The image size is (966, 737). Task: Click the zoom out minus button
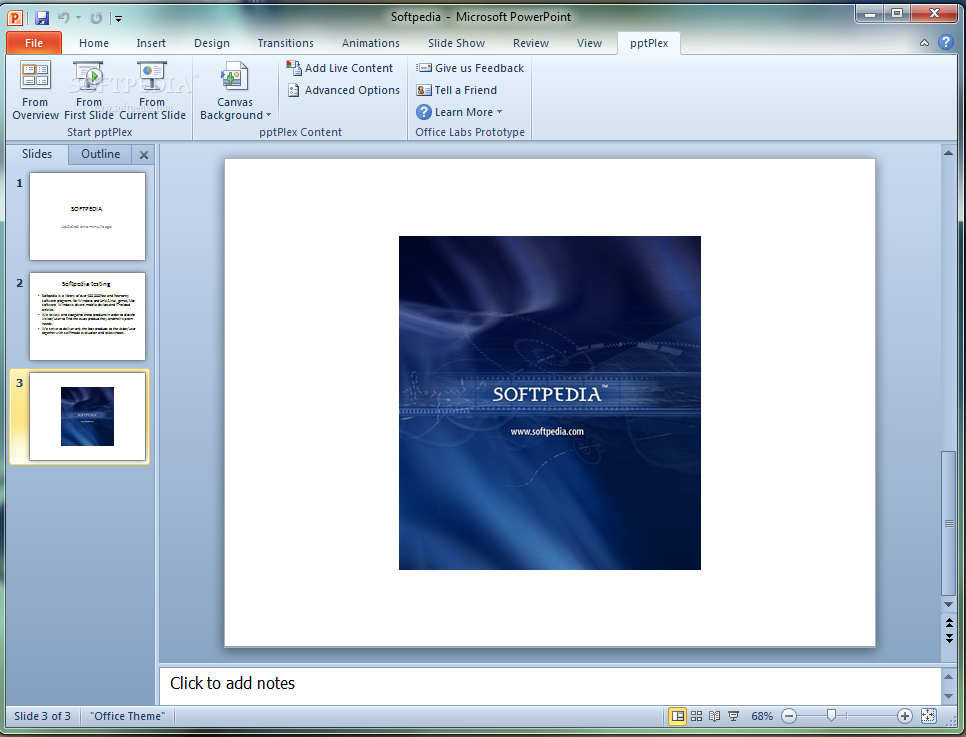coord(789,716)
